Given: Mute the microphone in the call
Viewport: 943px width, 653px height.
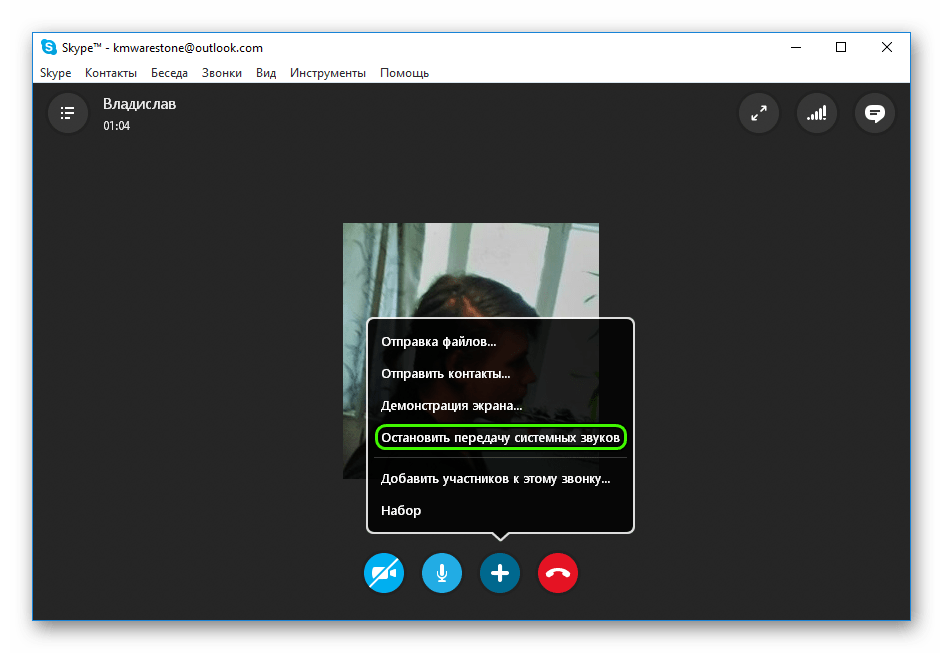Looking at the screenshot, I should 442,573.
